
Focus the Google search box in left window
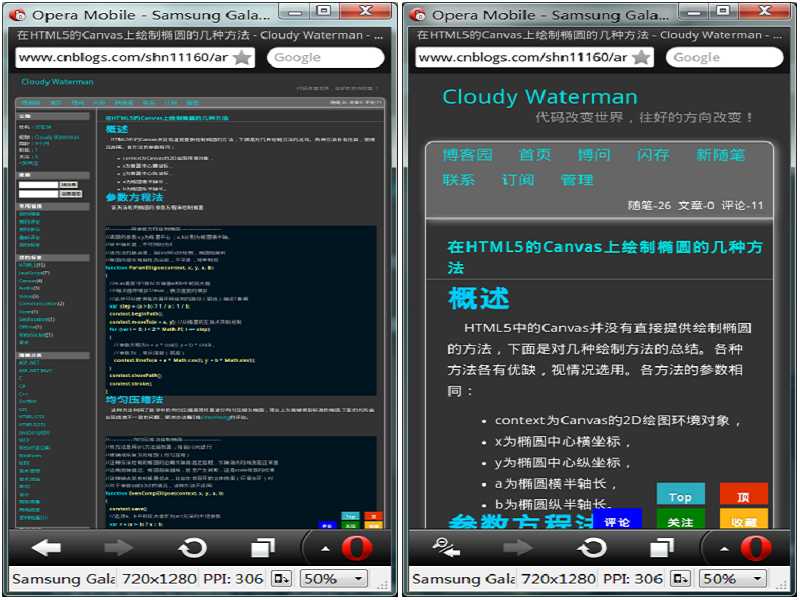[x=326, y=57]
